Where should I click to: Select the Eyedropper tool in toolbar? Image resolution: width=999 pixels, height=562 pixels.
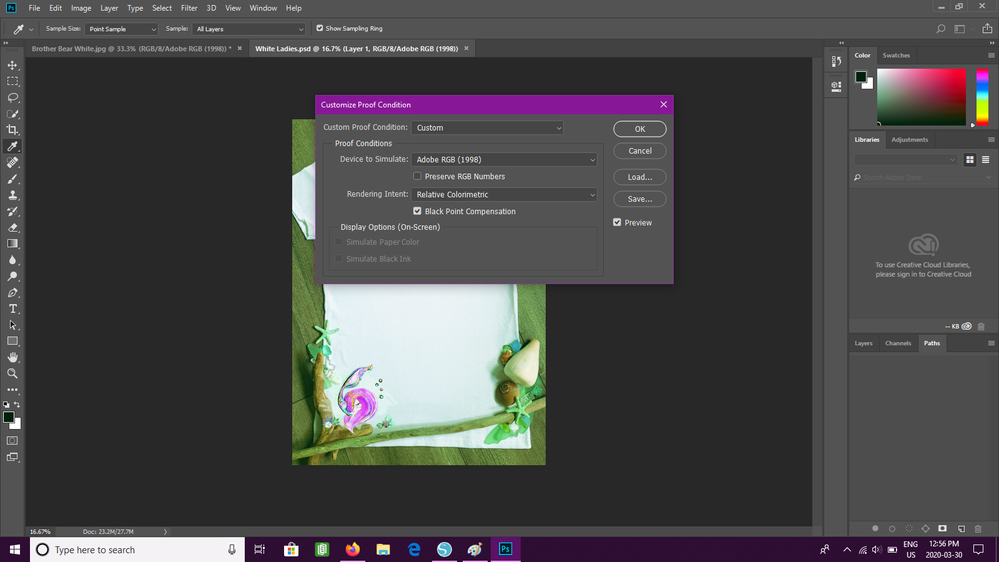click(x=13, y=147)
